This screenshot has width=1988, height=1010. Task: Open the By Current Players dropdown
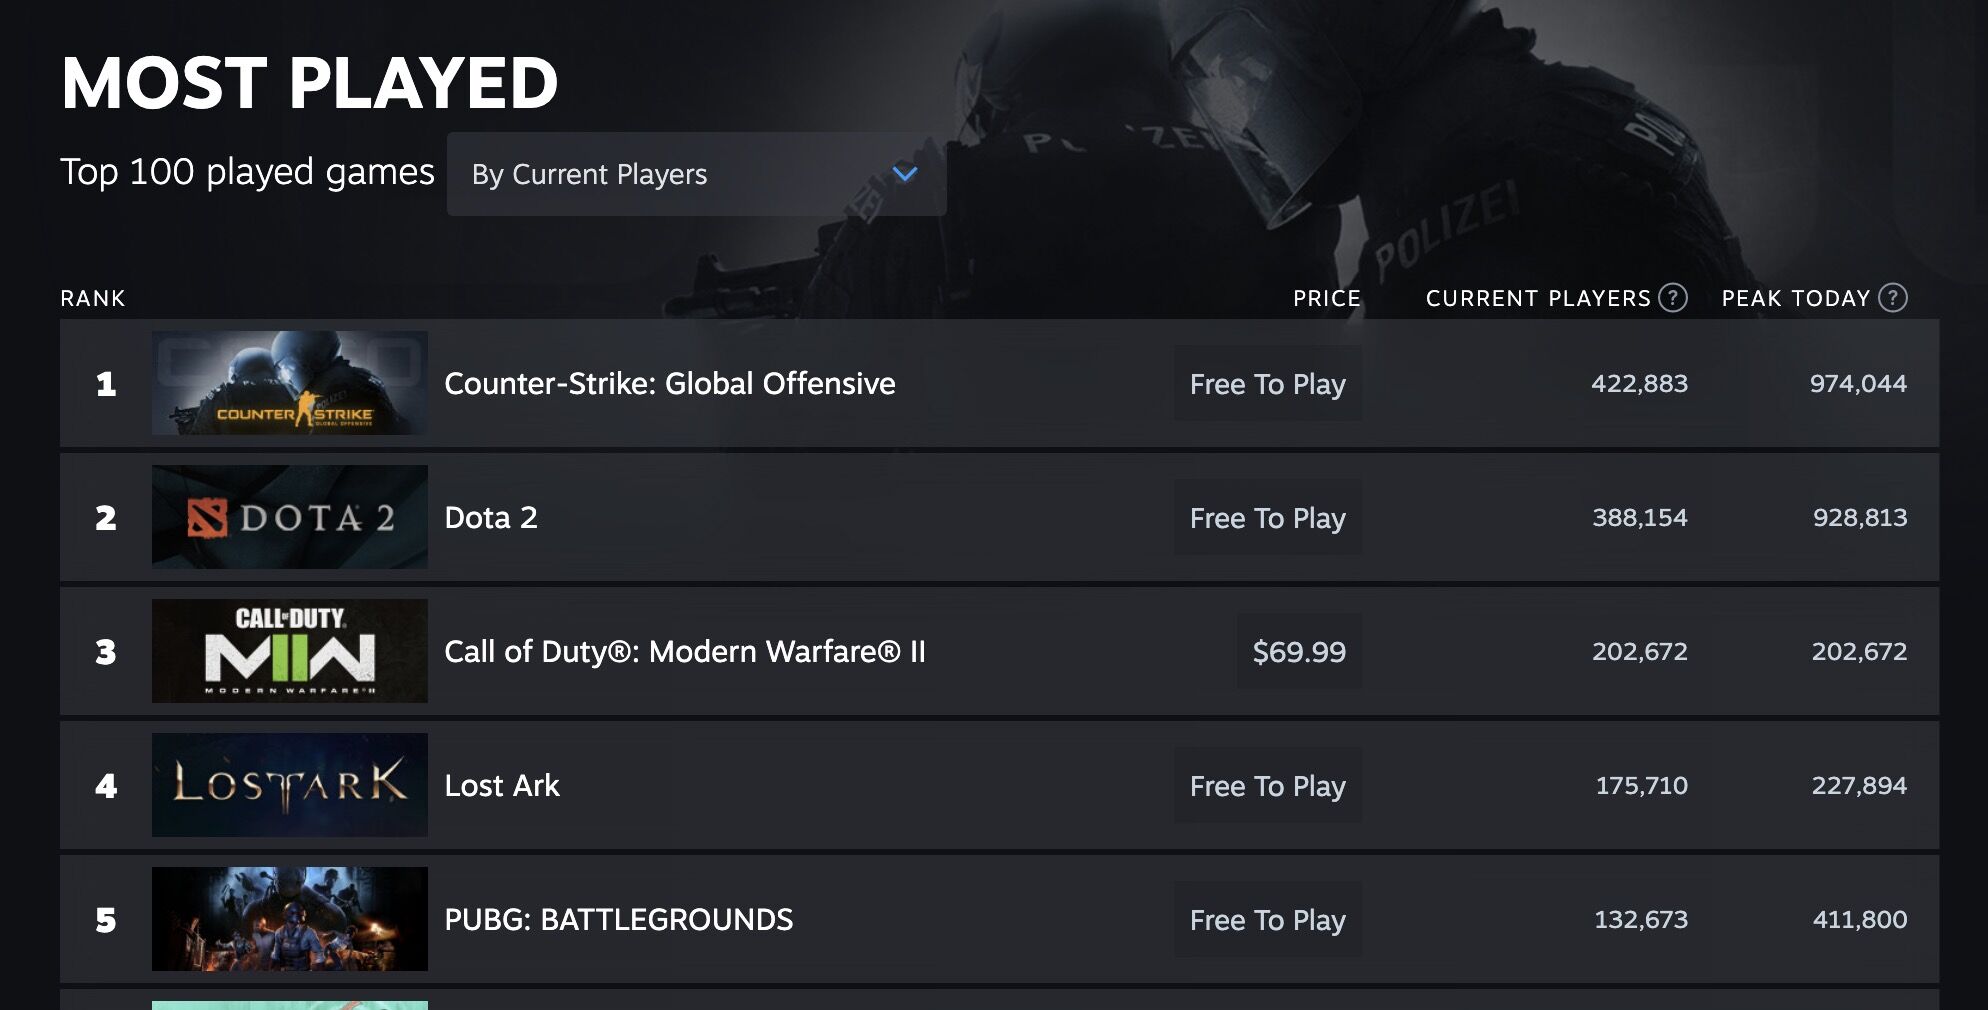coord(695,174)
